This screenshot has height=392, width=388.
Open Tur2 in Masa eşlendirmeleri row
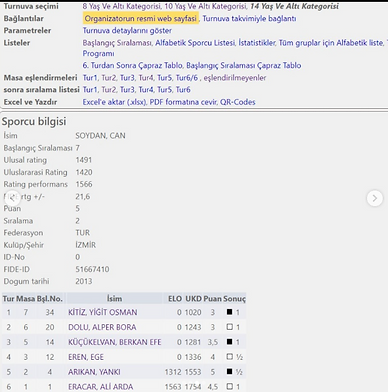109,78
